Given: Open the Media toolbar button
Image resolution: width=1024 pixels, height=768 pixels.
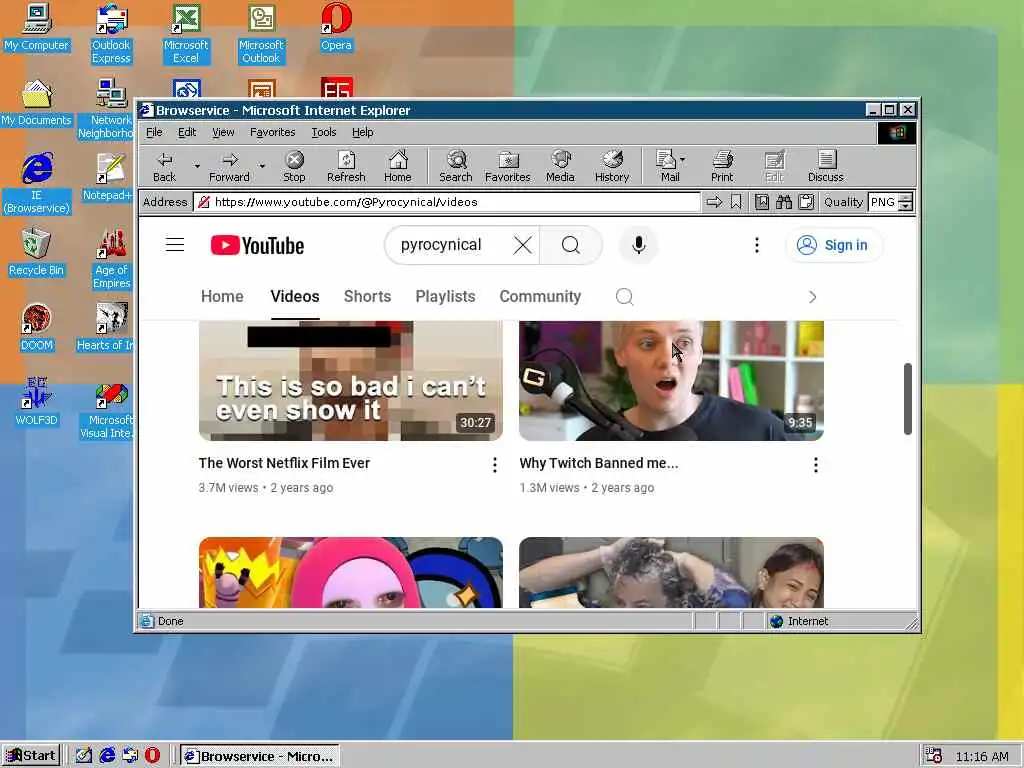Looking at the screenshot, I should (560, 167).
